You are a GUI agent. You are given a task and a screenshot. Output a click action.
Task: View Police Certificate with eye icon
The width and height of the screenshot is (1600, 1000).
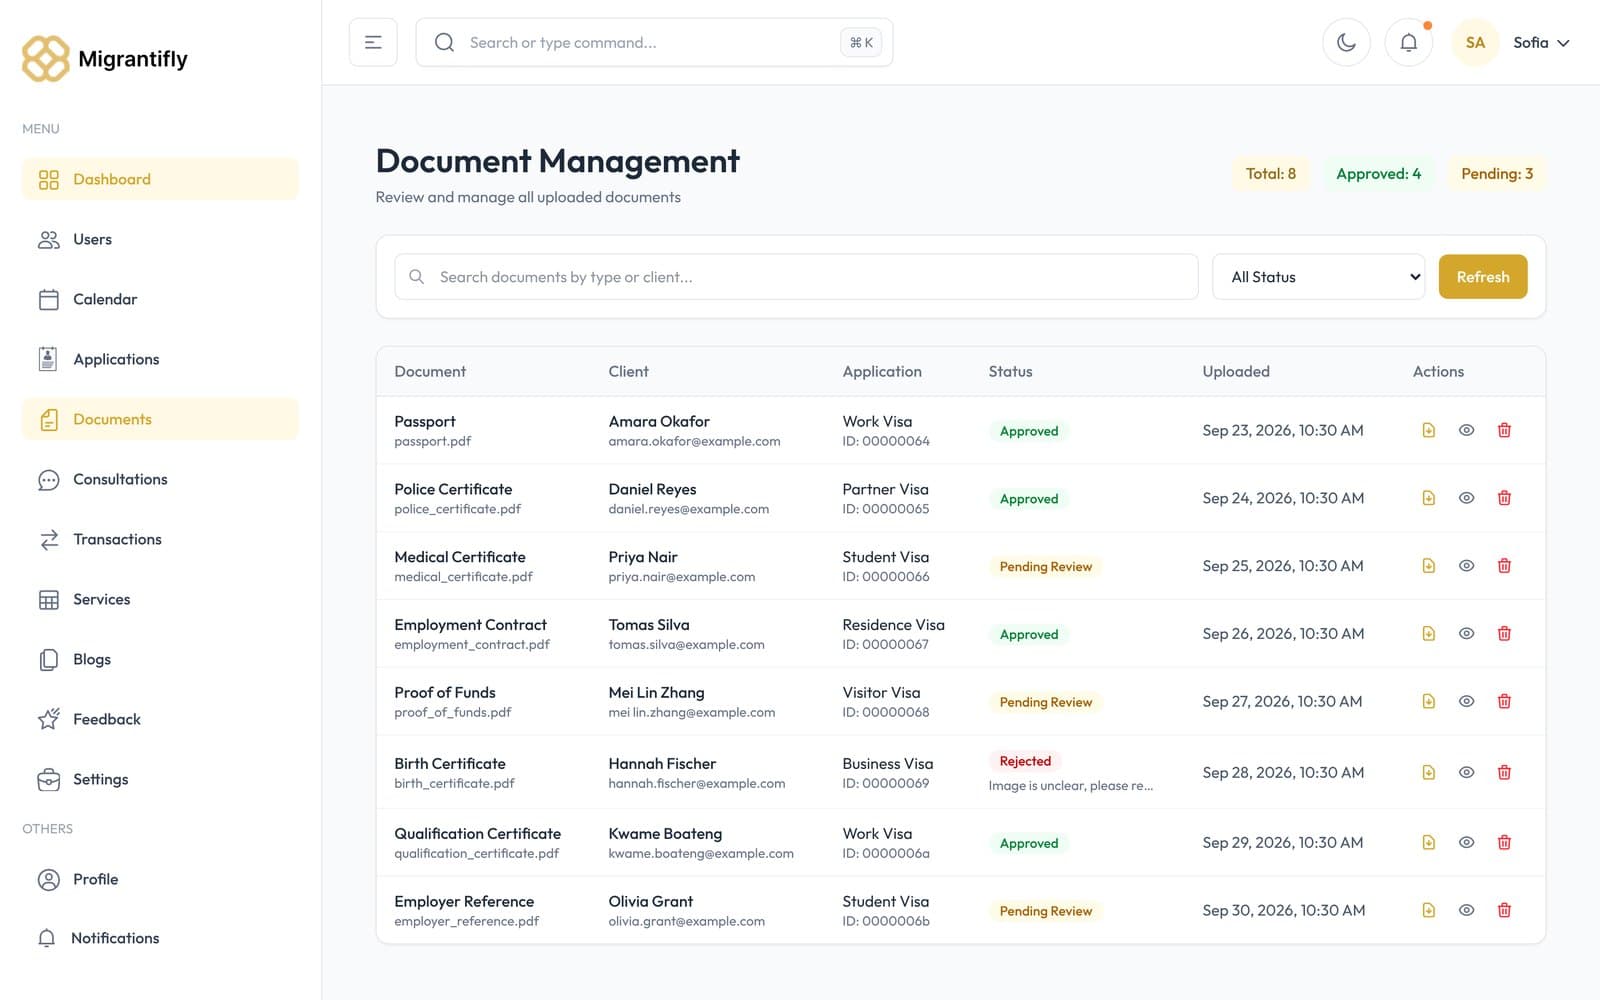(x=1466, y=498)
